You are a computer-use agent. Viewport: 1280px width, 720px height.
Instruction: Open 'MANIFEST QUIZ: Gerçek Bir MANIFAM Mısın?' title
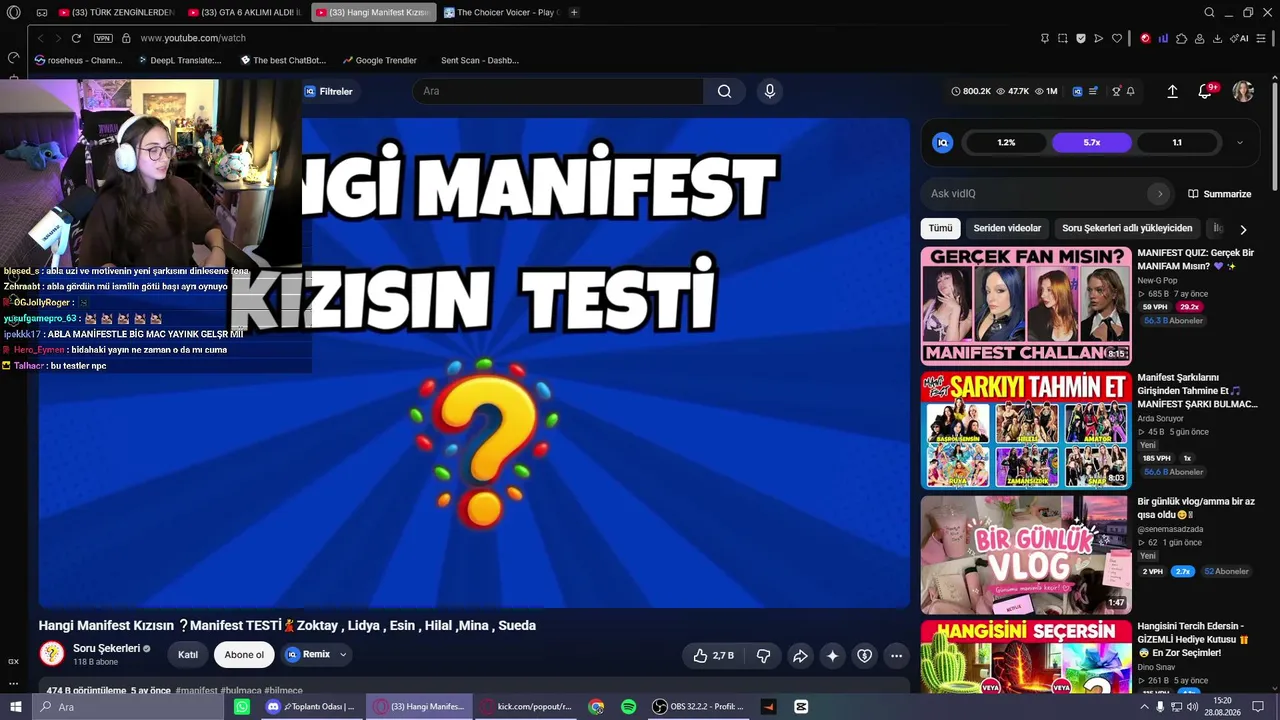[1196, 260]
